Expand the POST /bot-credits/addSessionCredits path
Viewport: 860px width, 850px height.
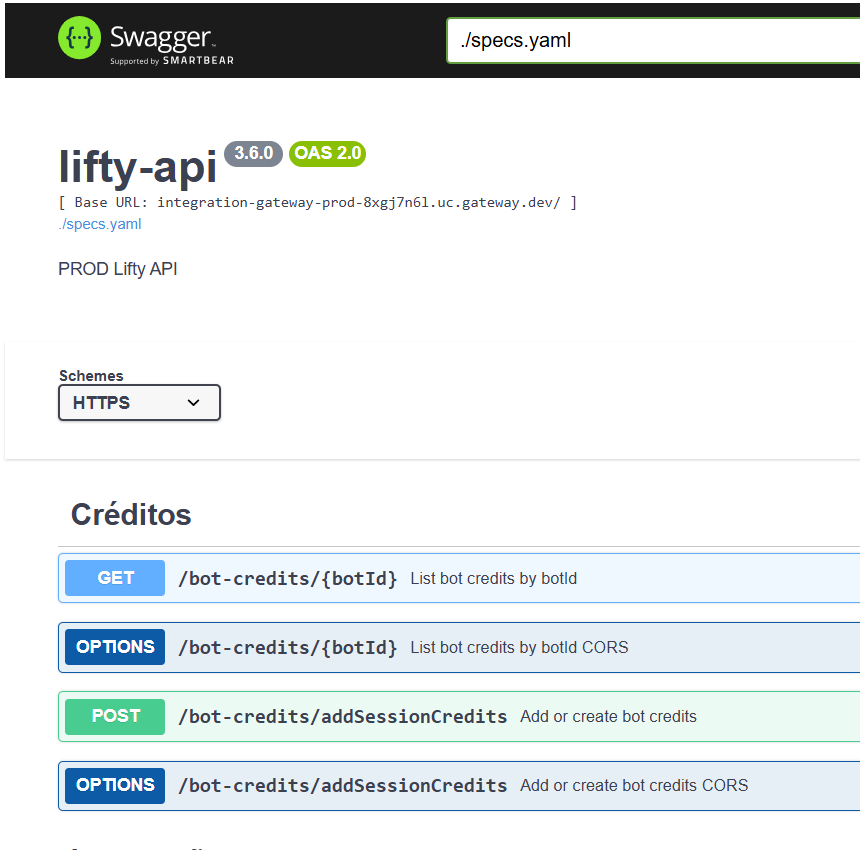pyautogui.click(x=342, y=717)
